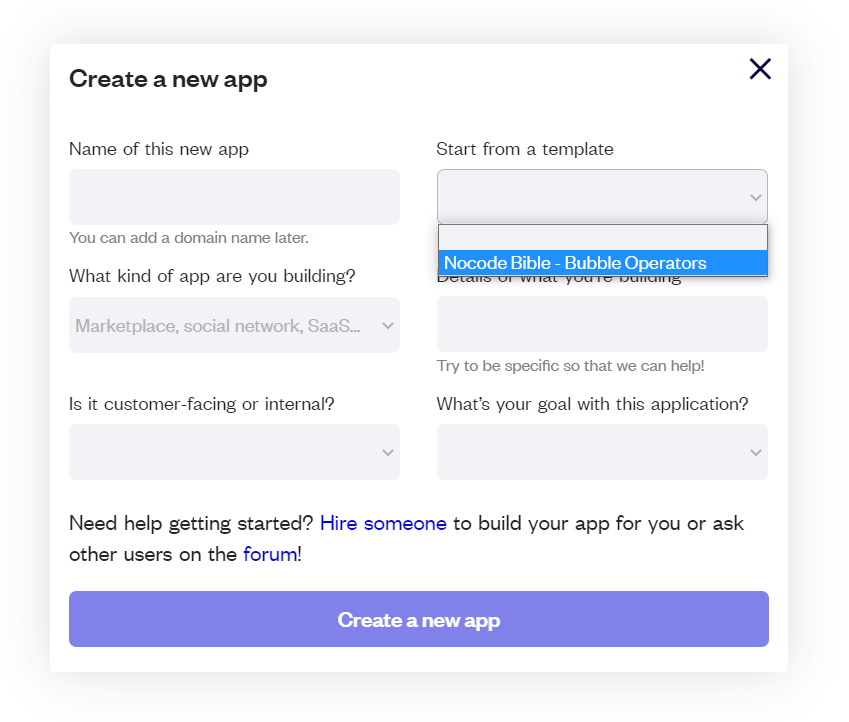Viewport: 849px width, 722px height.
Task: Open the goal with this application dropdown
Action: (602, 452)
